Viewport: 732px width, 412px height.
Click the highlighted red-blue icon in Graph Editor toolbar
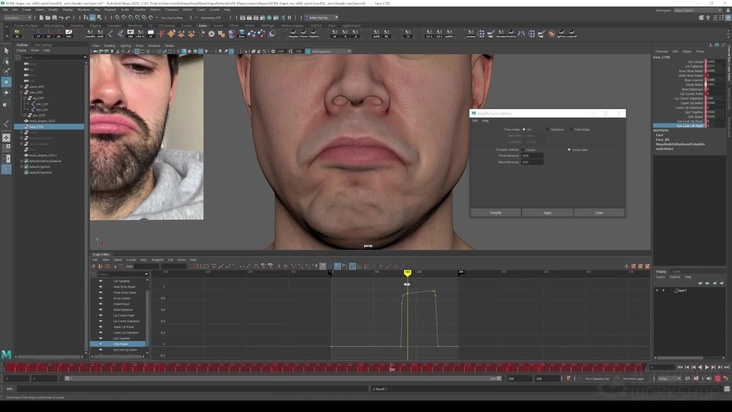point(323,266)
